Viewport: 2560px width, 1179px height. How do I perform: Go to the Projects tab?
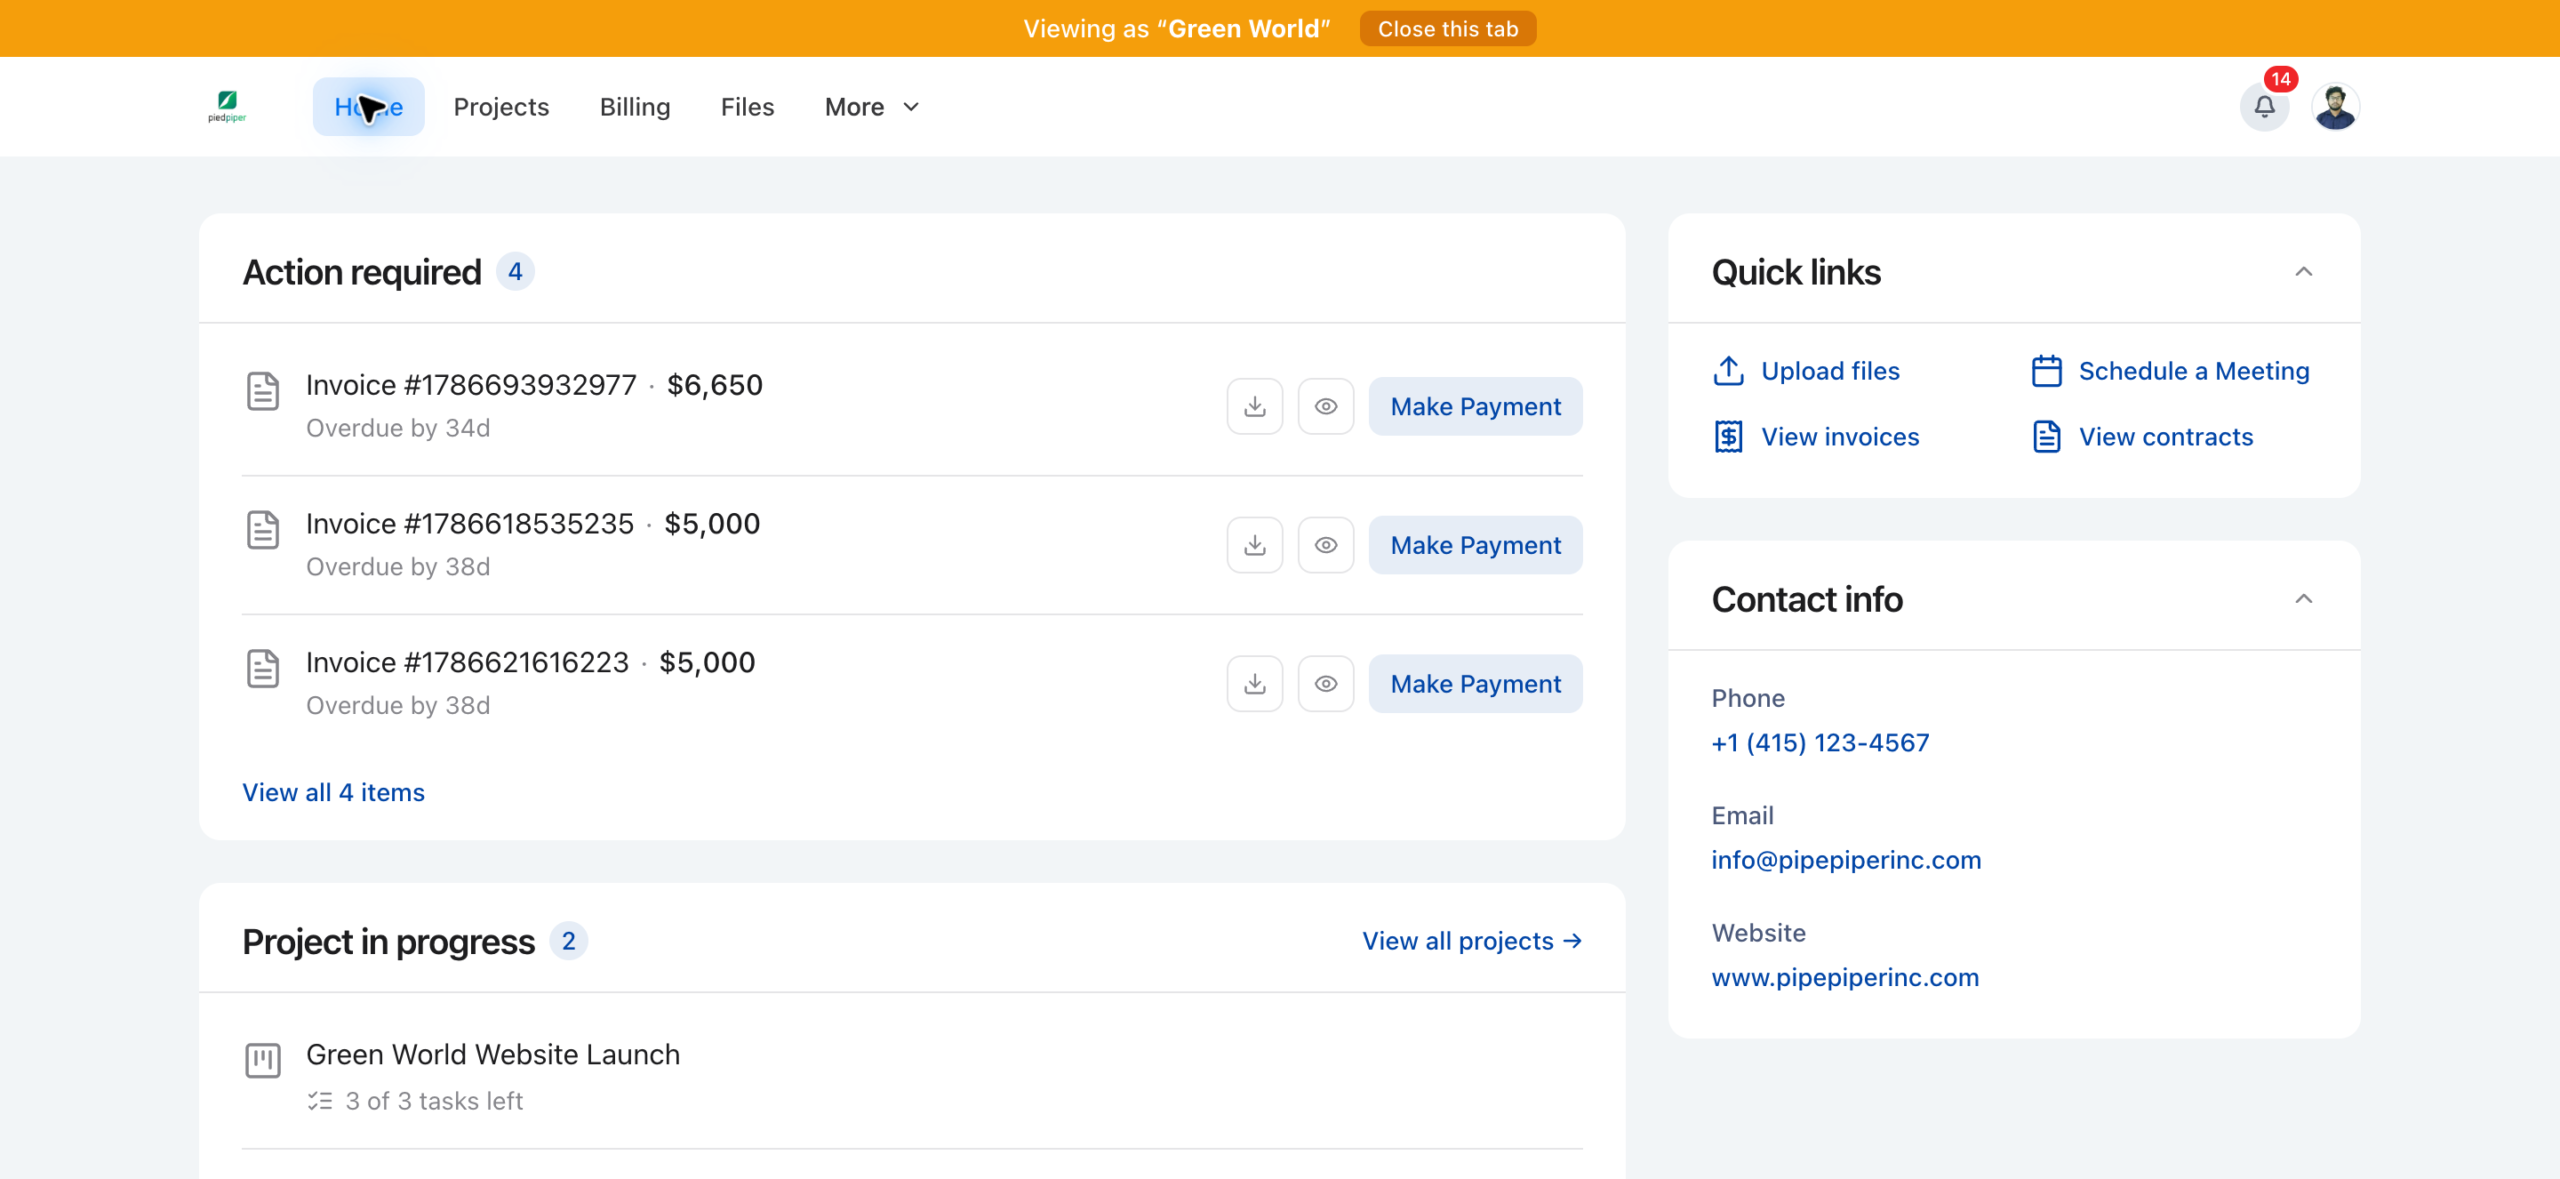501,107
